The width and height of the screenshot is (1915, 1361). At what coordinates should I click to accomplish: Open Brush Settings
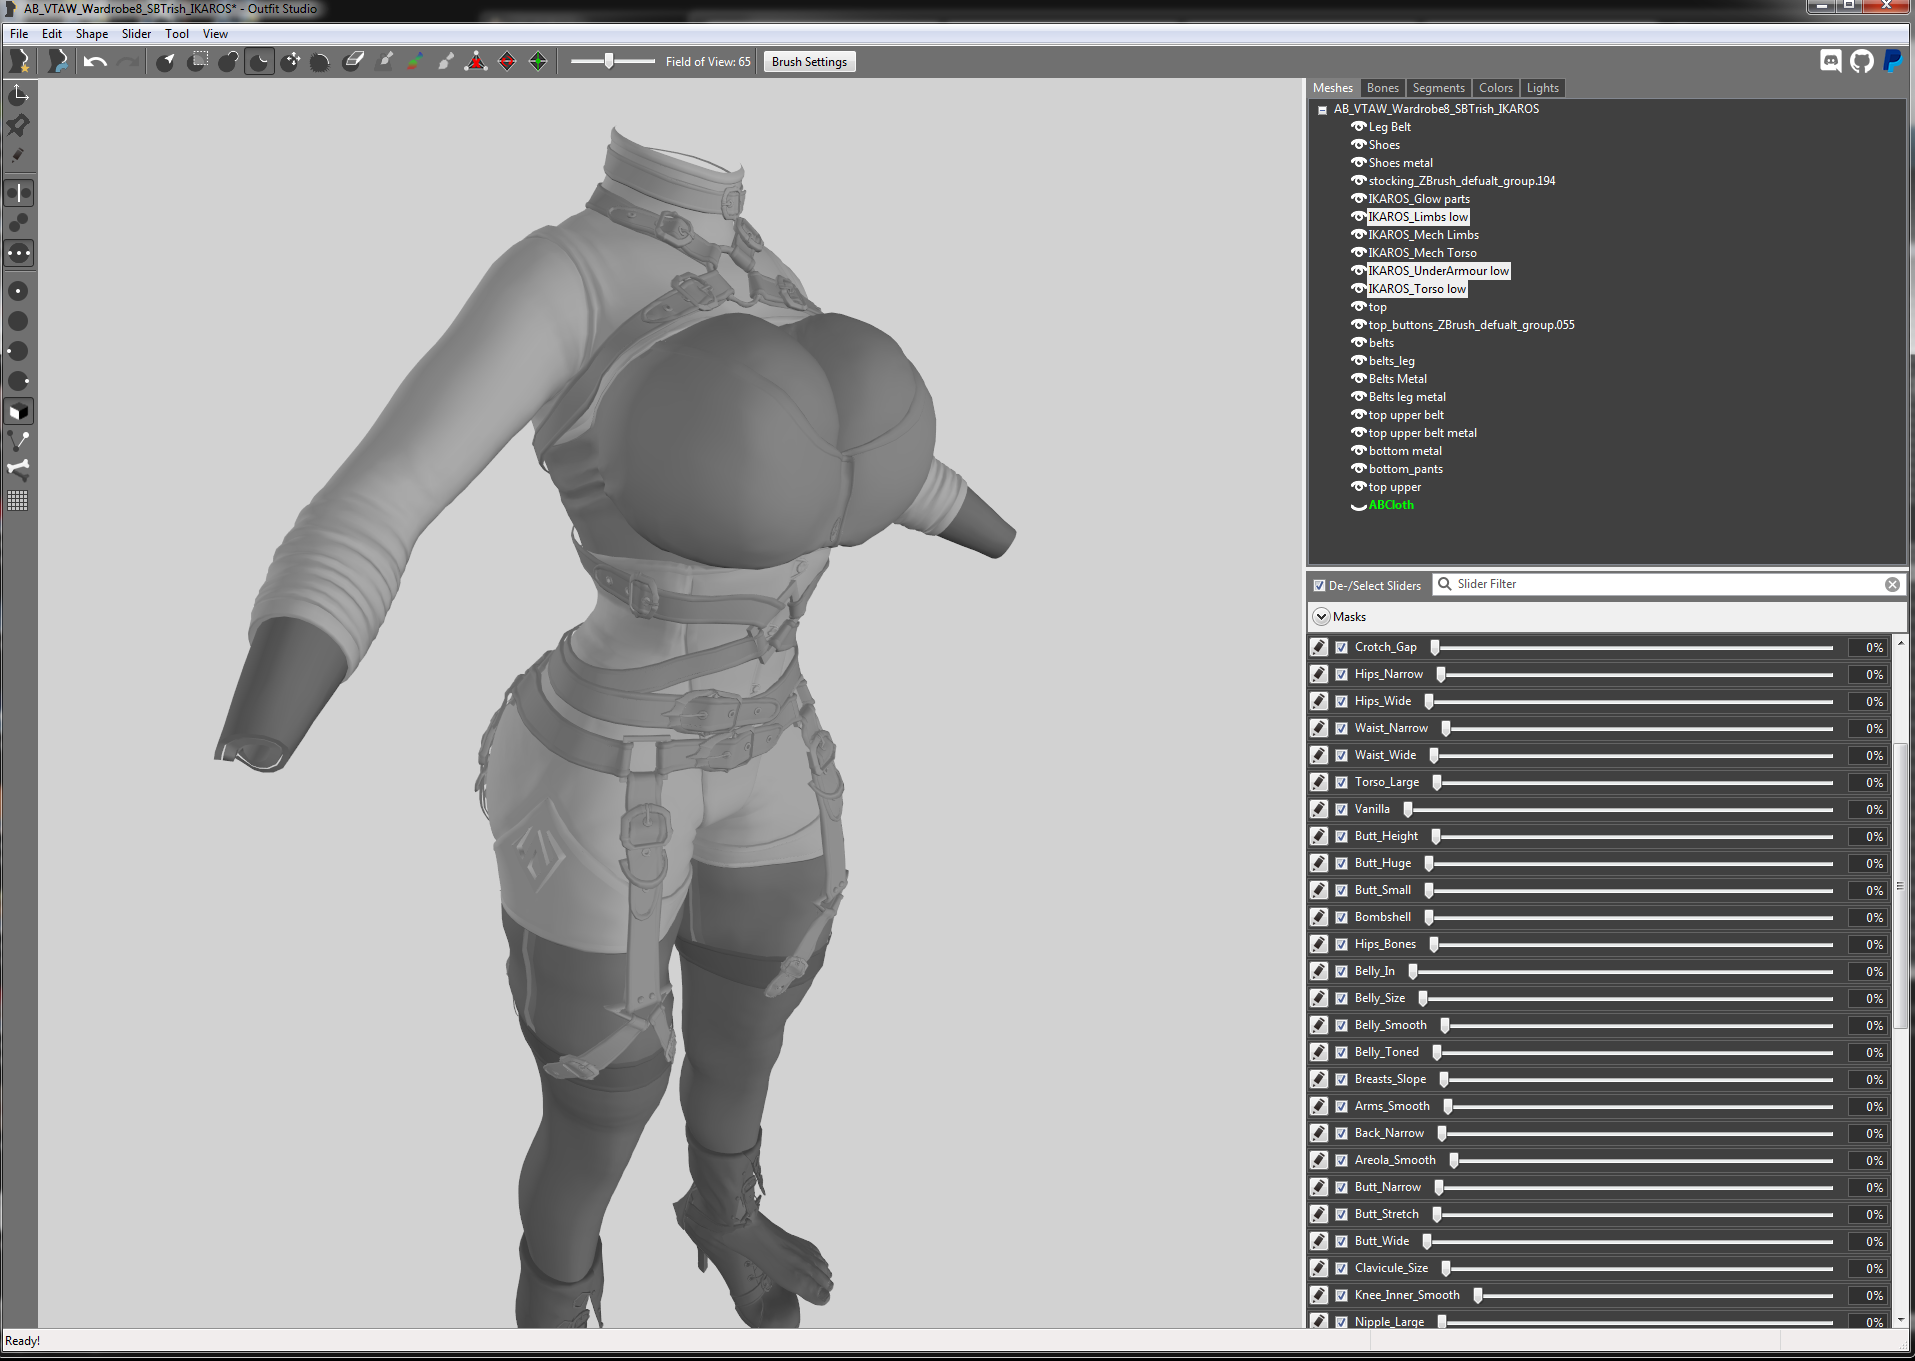click(809, 62)
